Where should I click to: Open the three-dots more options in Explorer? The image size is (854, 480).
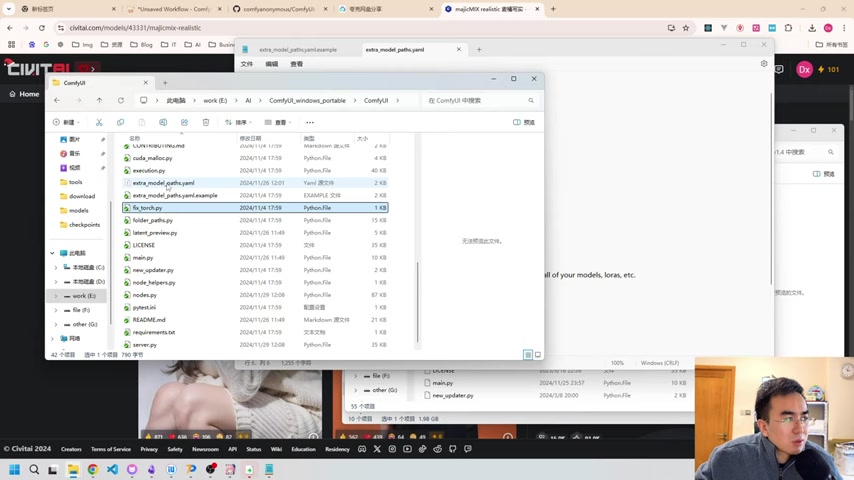click(x=310, y=123)
